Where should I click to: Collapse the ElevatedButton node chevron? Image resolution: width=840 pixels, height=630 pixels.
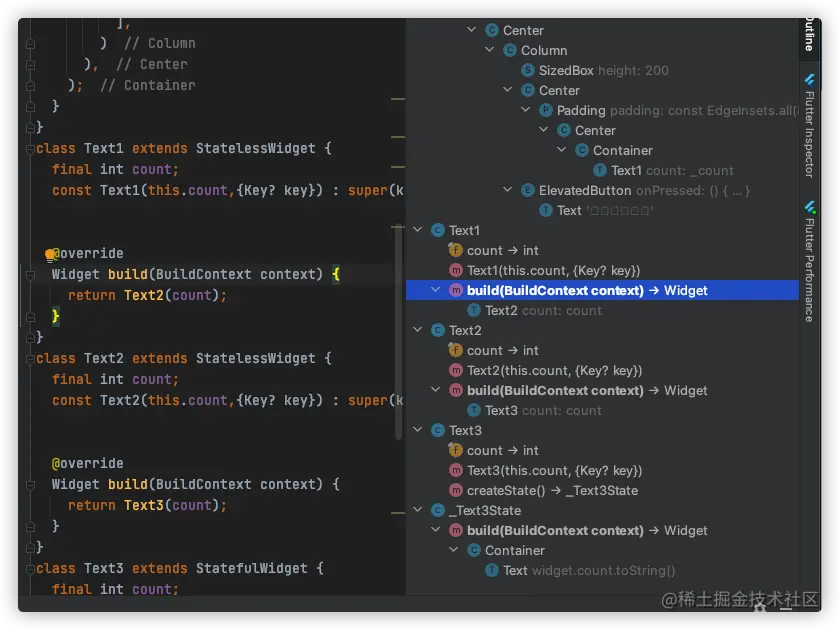click(507, 190)
